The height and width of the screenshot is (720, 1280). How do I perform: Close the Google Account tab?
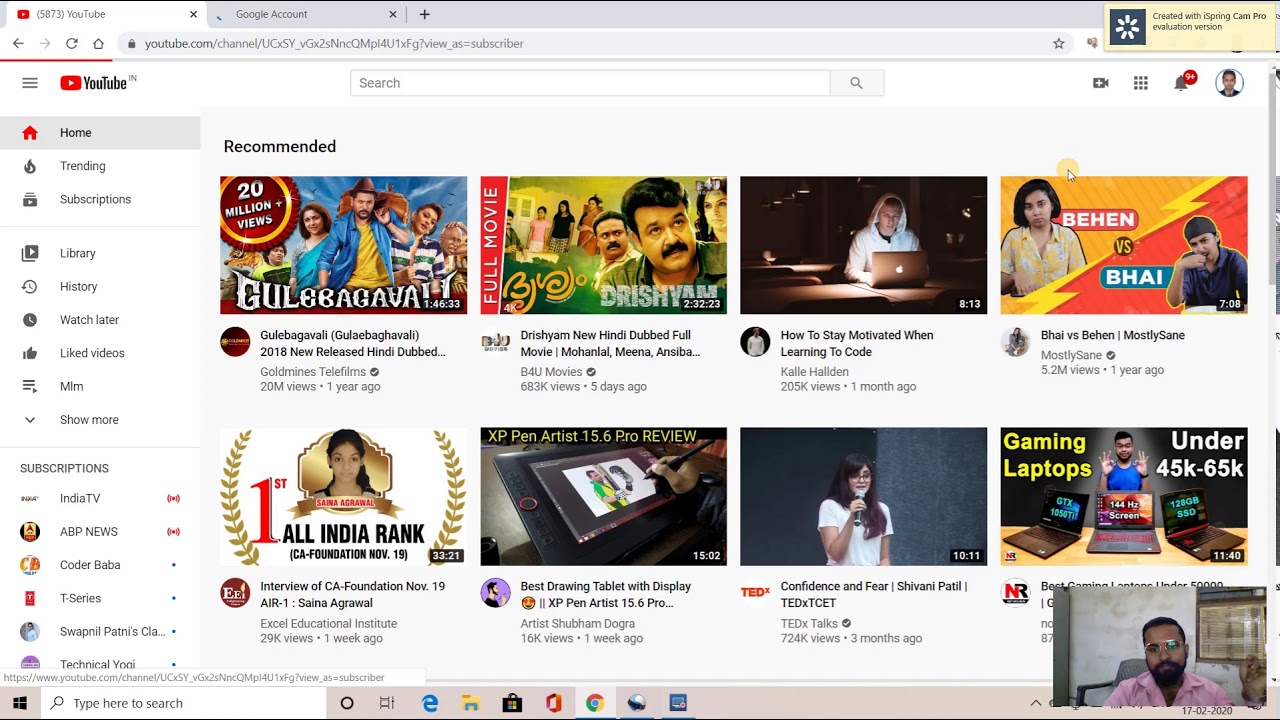point(393,14)
